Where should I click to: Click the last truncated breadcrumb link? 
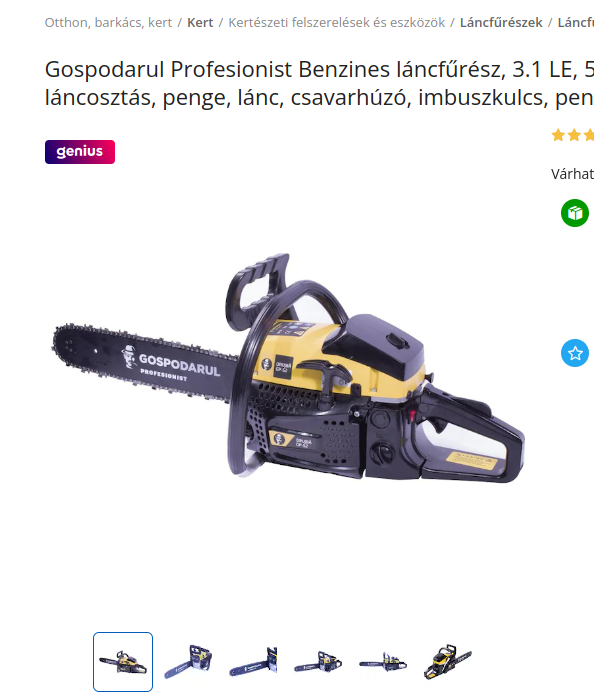tap(575, 23)
